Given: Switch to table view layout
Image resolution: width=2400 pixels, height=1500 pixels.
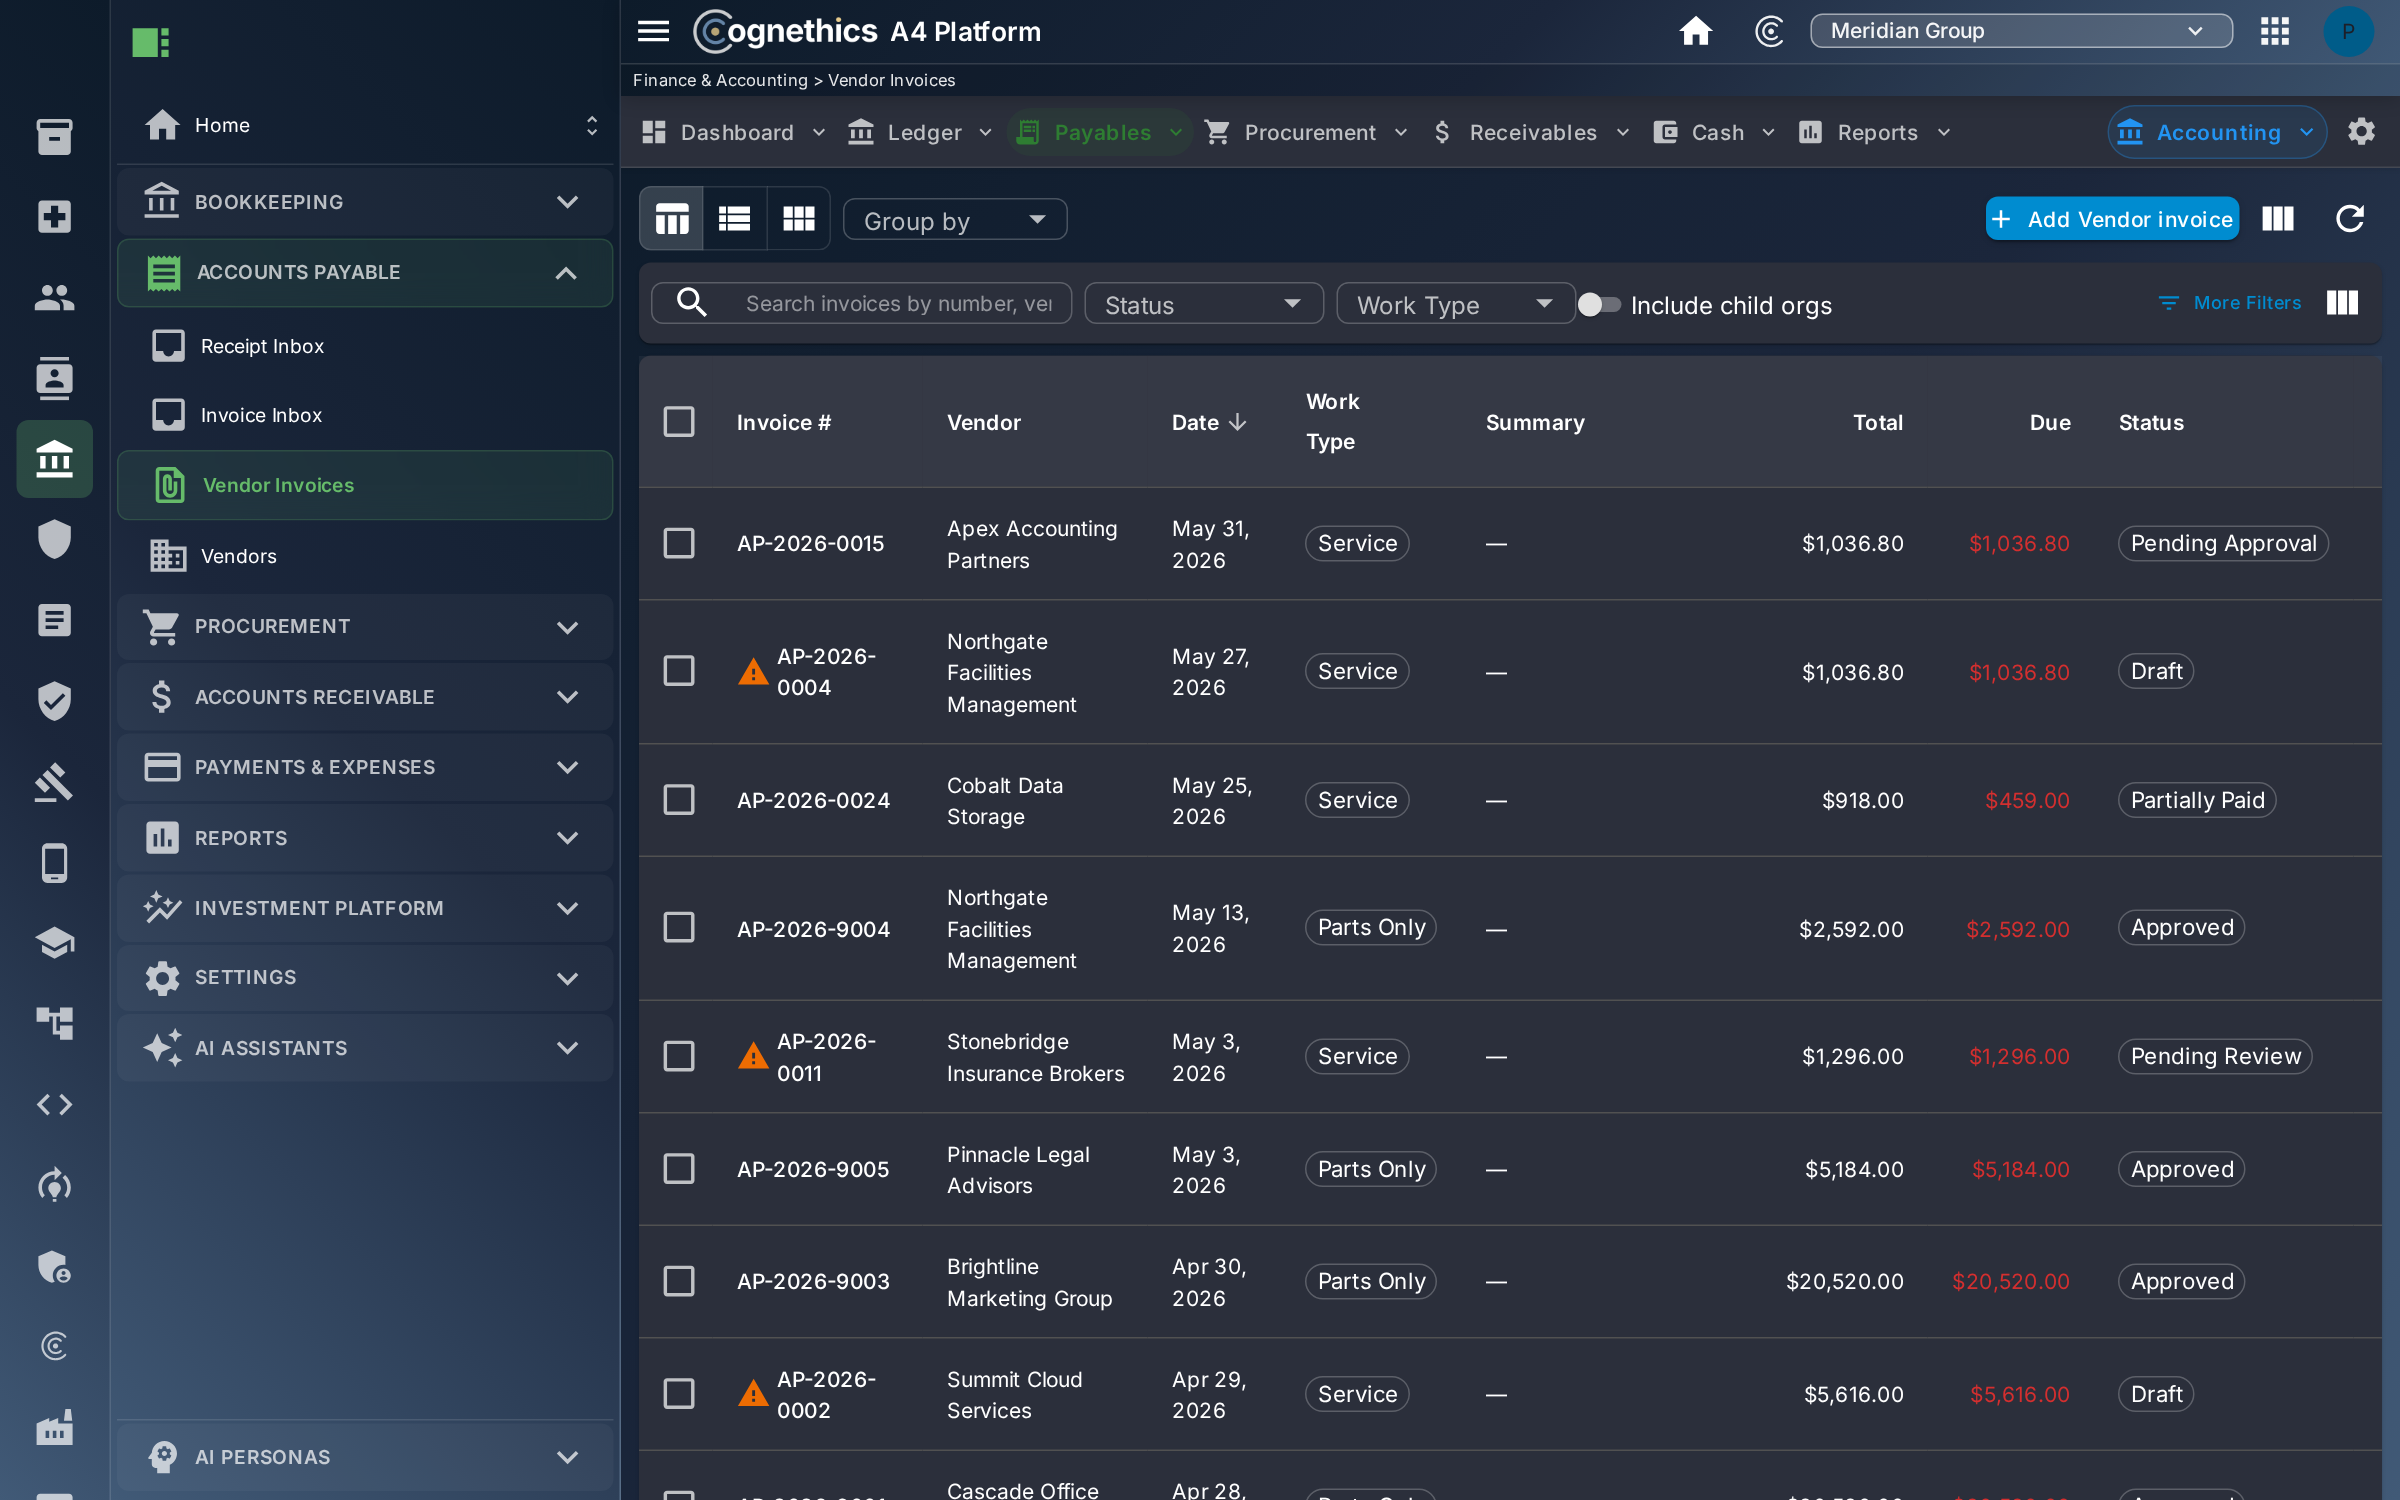Looking at the screenshot, I should pyautogui.click(x=672, y=218).
